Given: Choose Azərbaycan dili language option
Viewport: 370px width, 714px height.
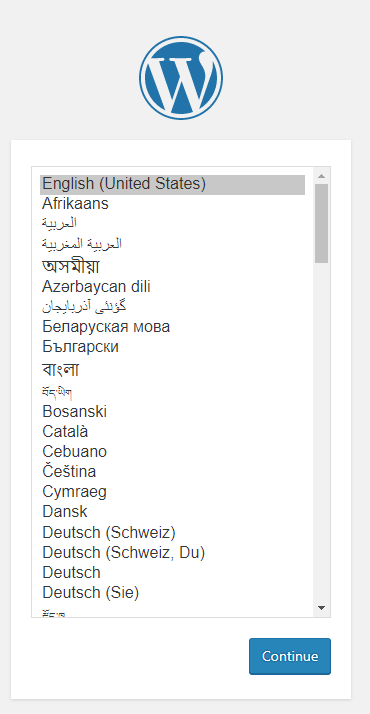Looking at the screenshot, I should [x=172, y=287].
